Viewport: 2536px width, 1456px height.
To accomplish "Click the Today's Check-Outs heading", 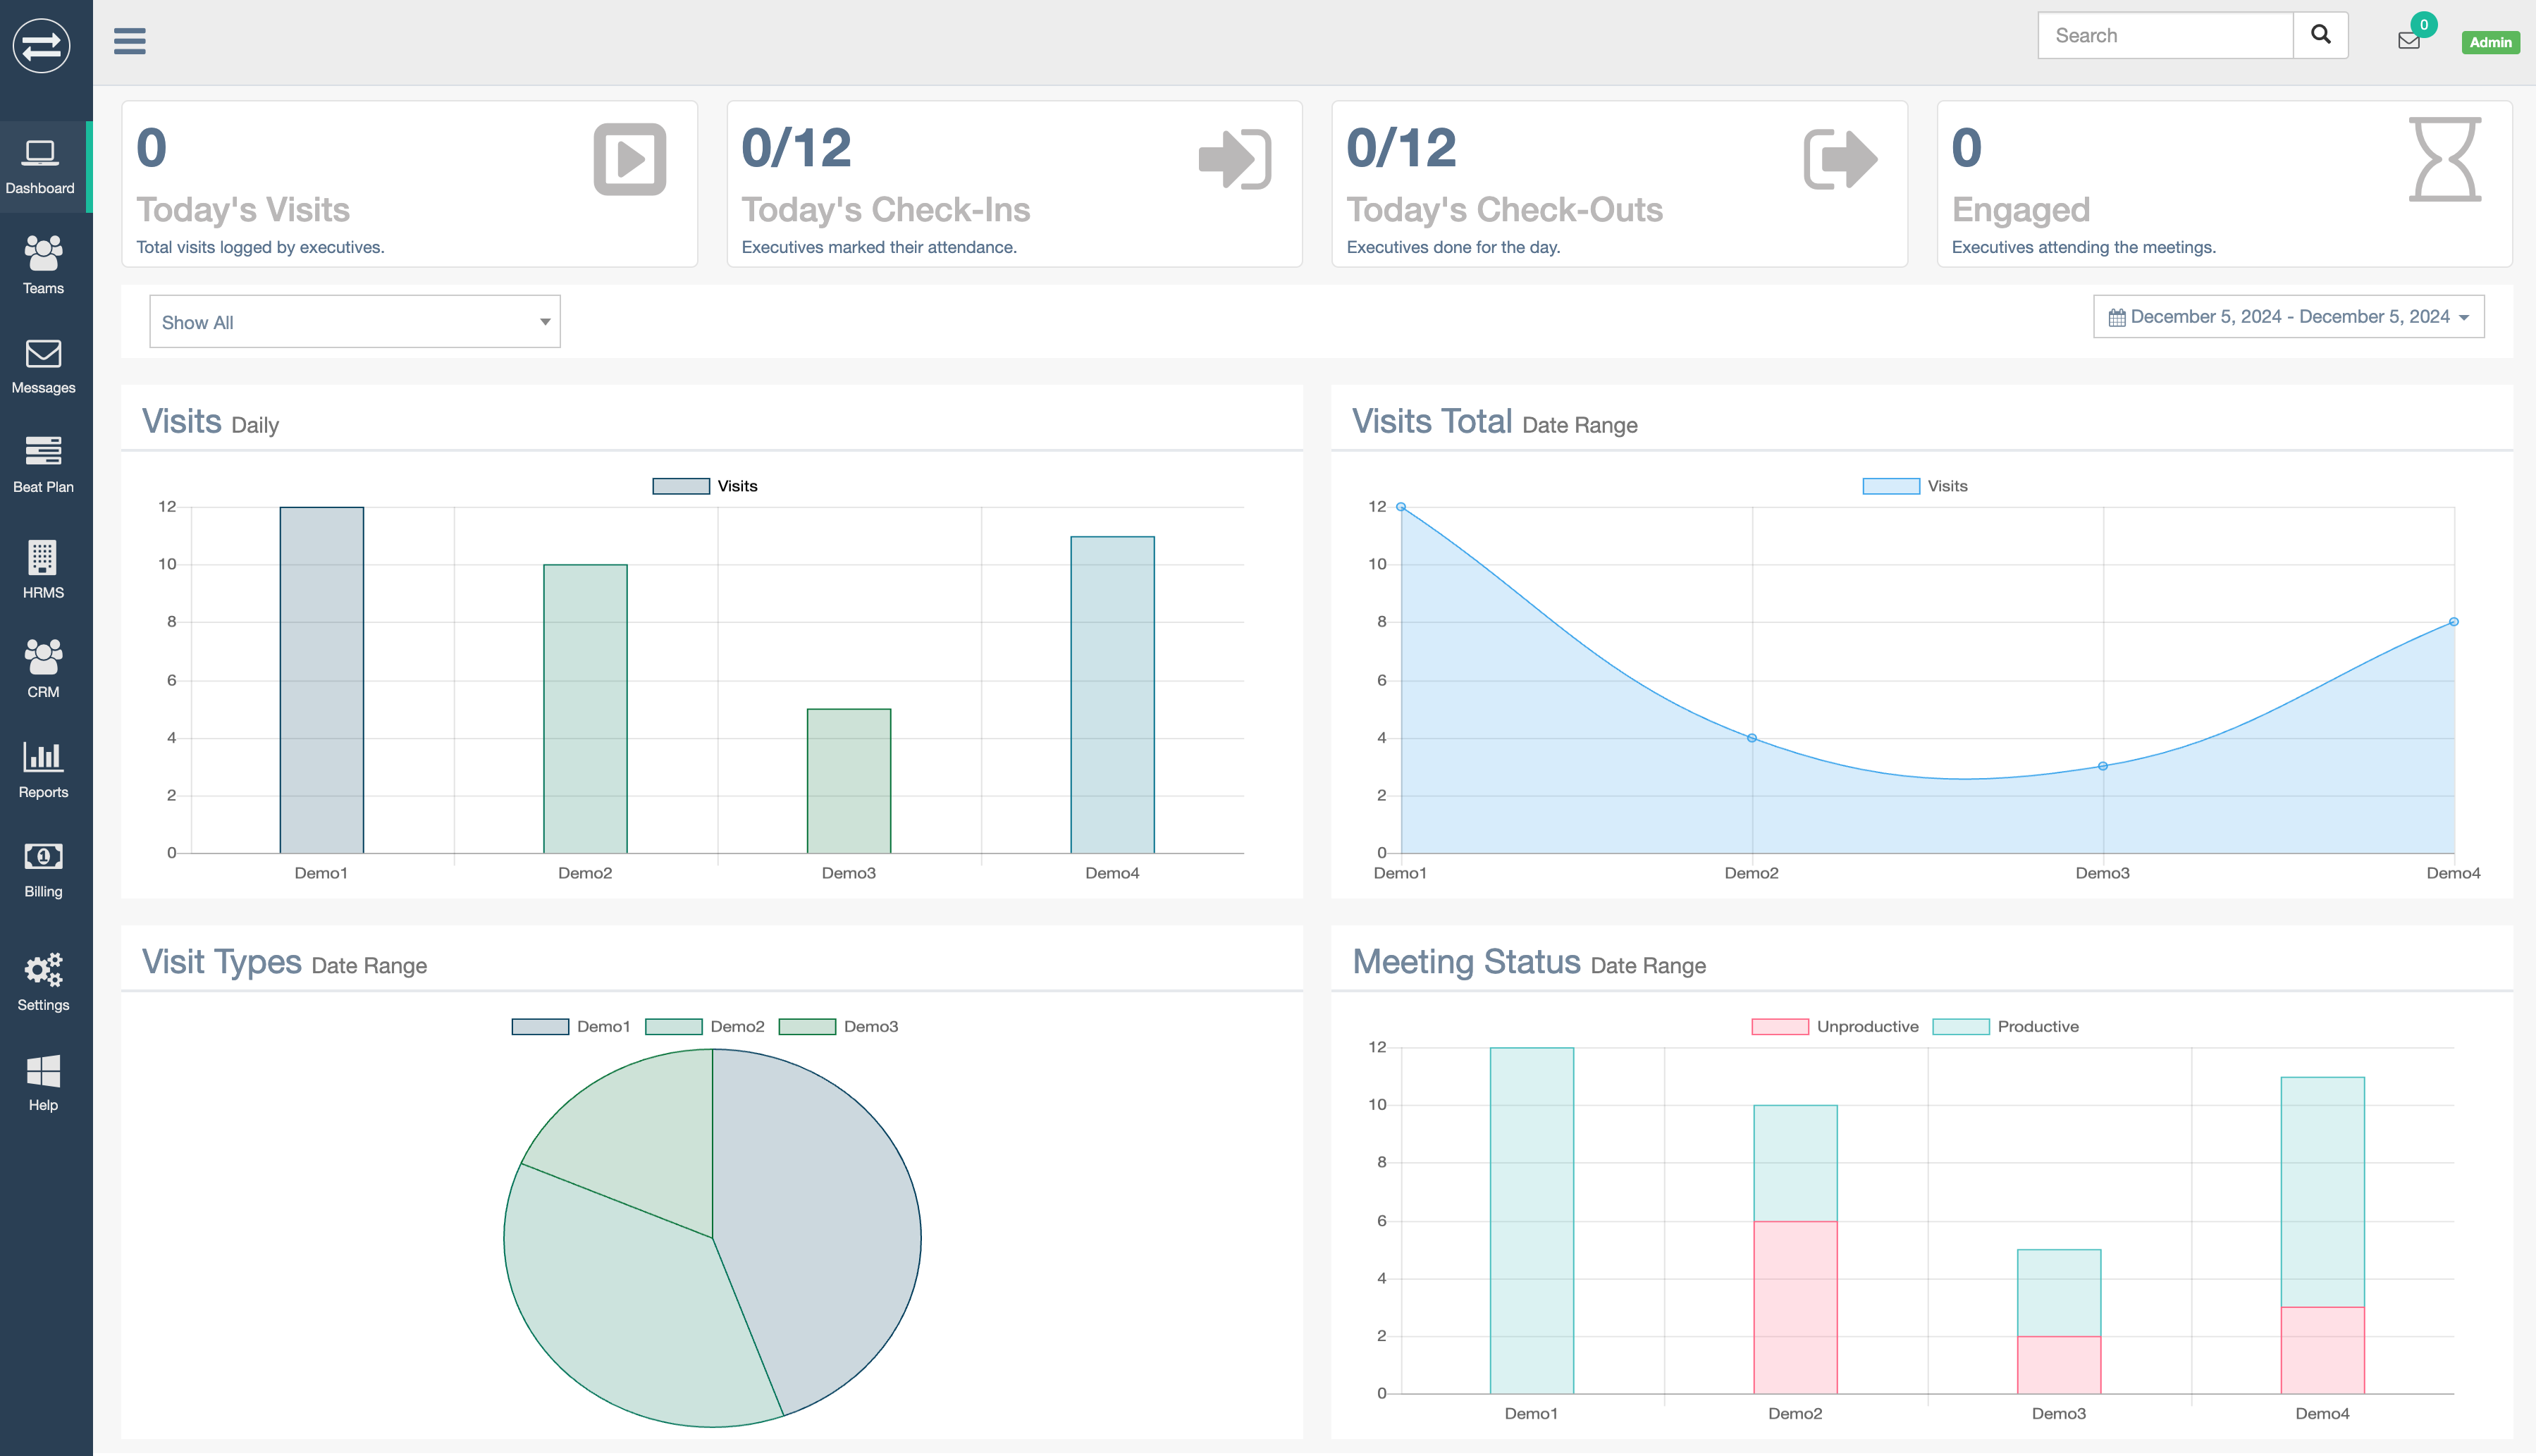I will click(x=1504, y=210).
